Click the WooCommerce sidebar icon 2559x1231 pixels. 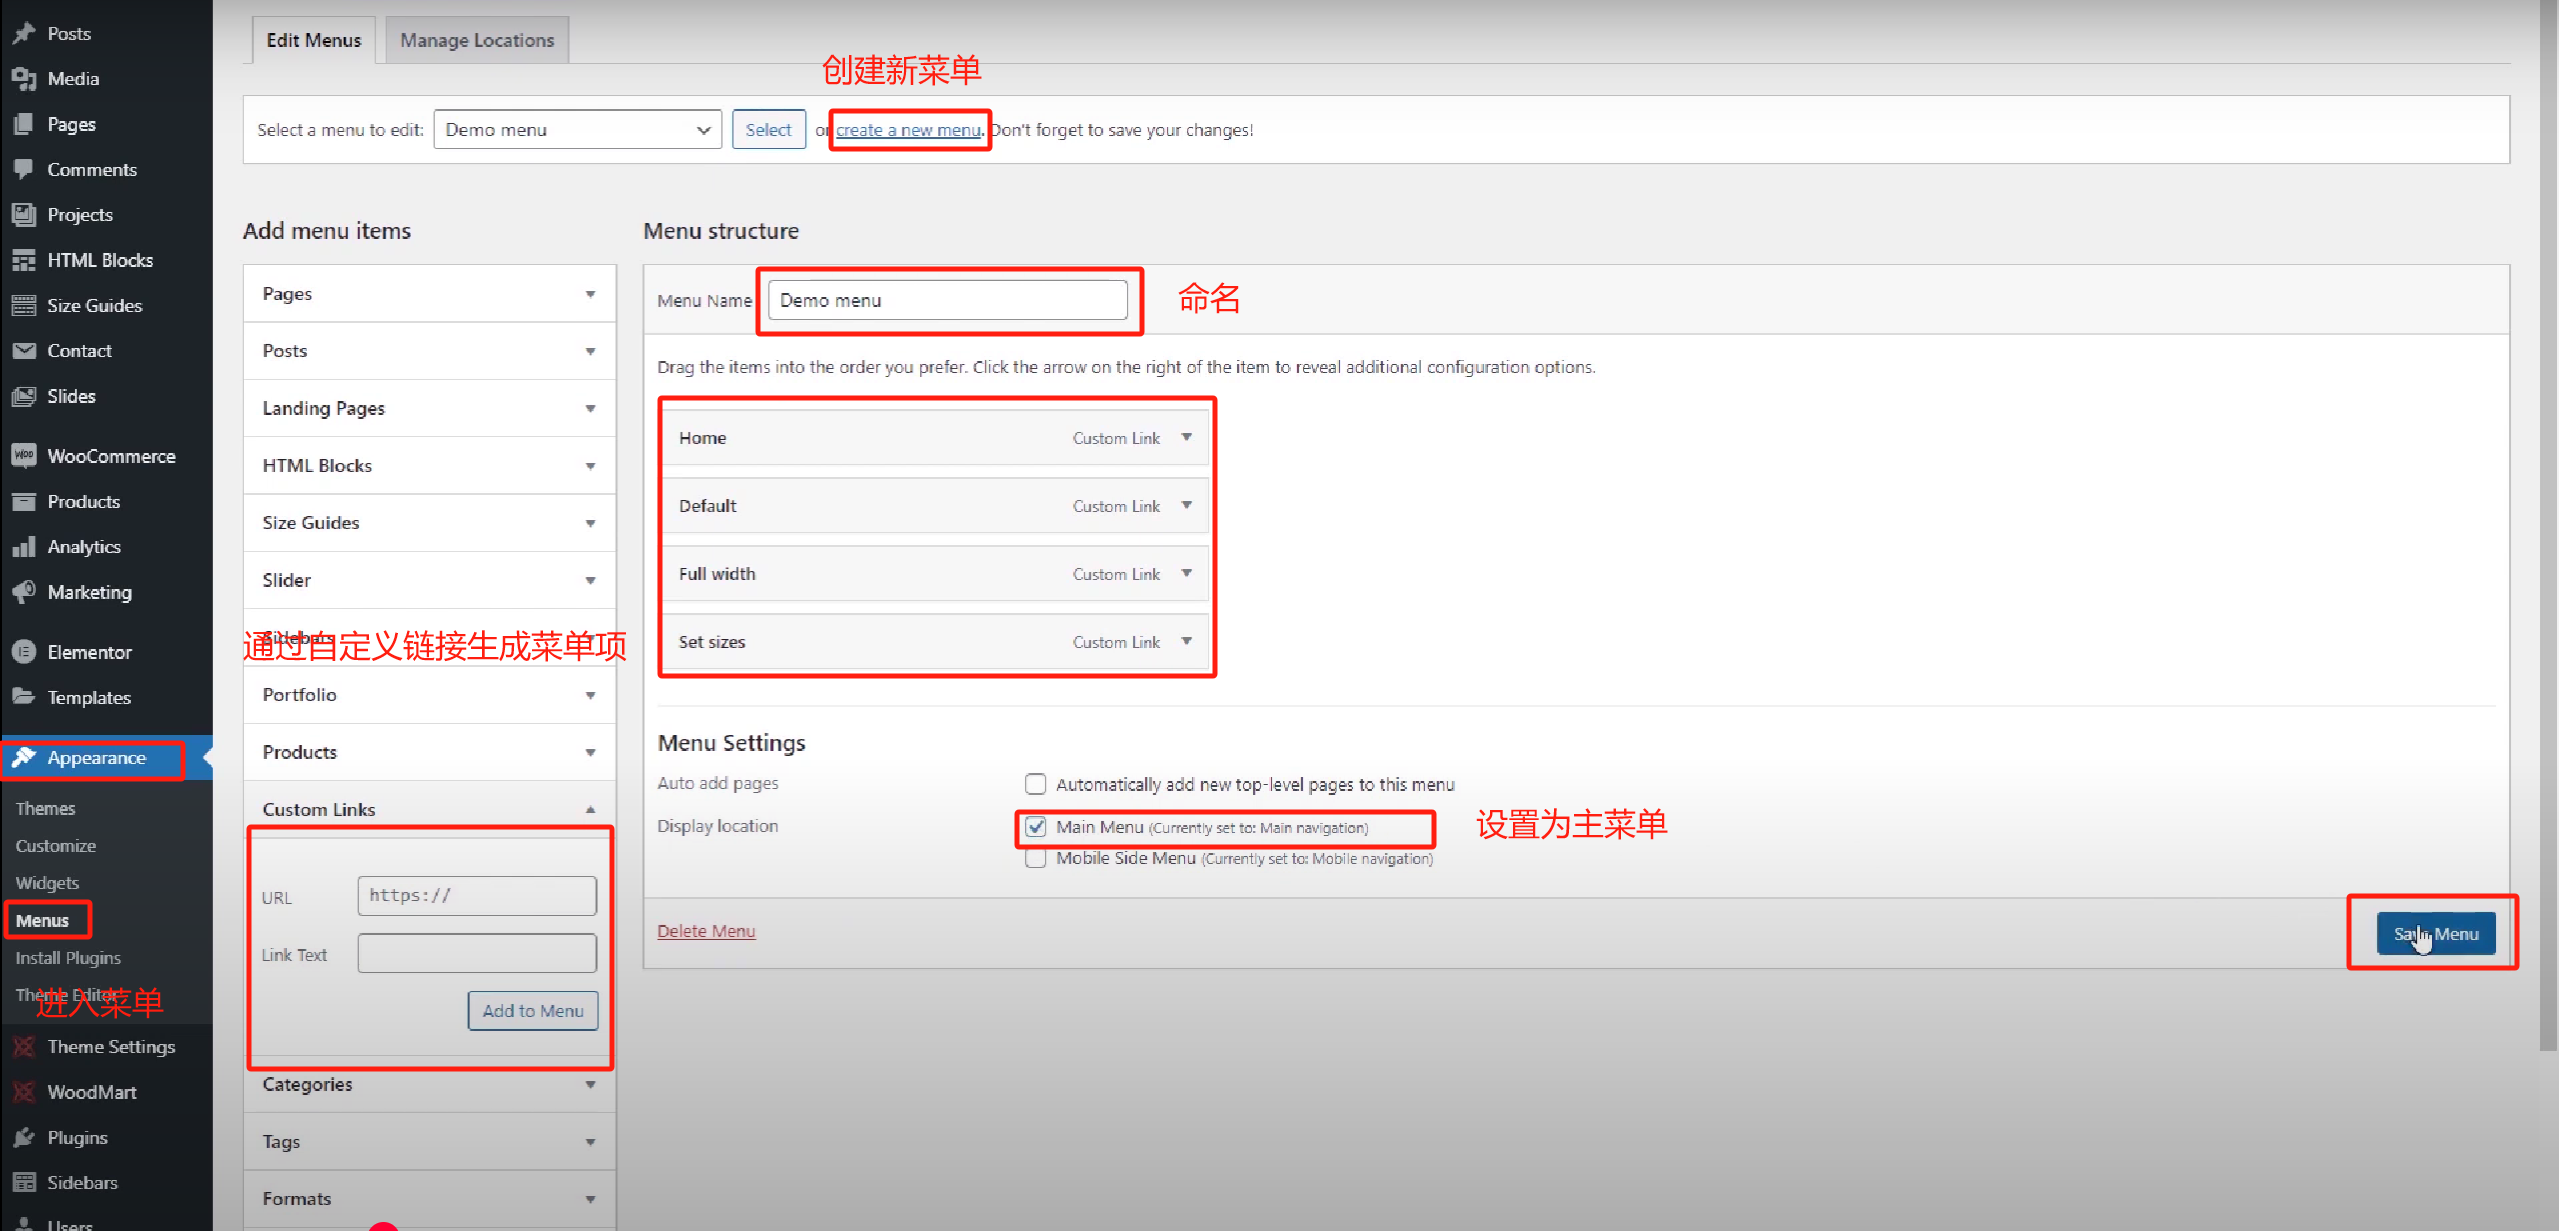point(25,455)
